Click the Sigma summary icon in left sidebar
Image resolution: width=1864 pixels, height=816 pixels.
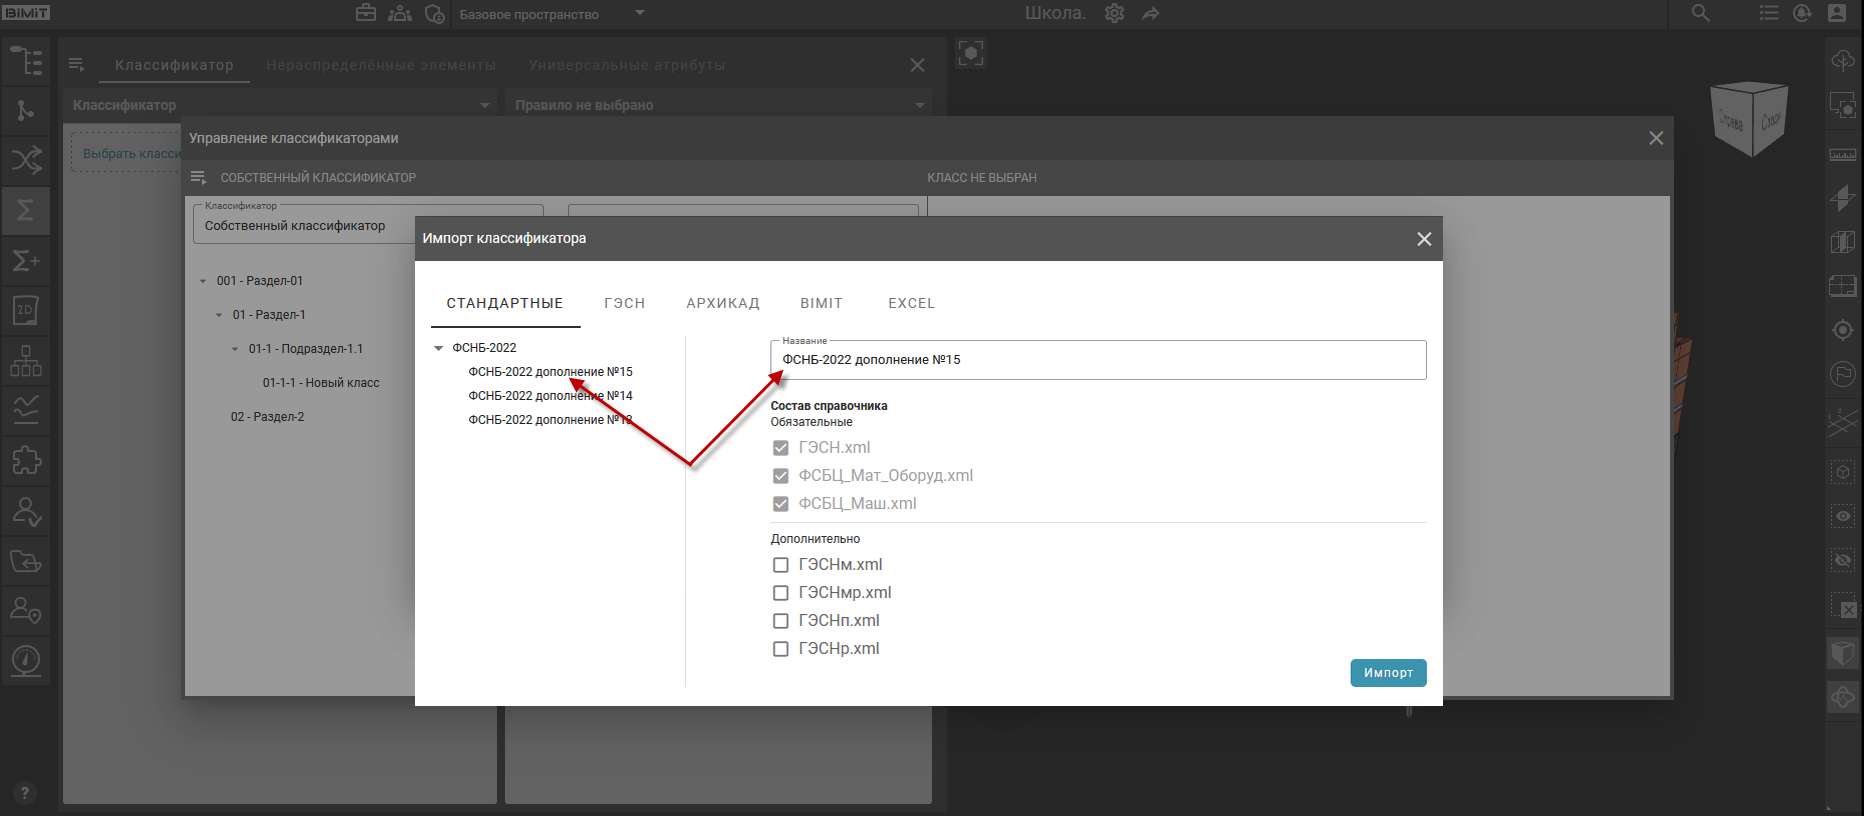[x=26, y=210]
